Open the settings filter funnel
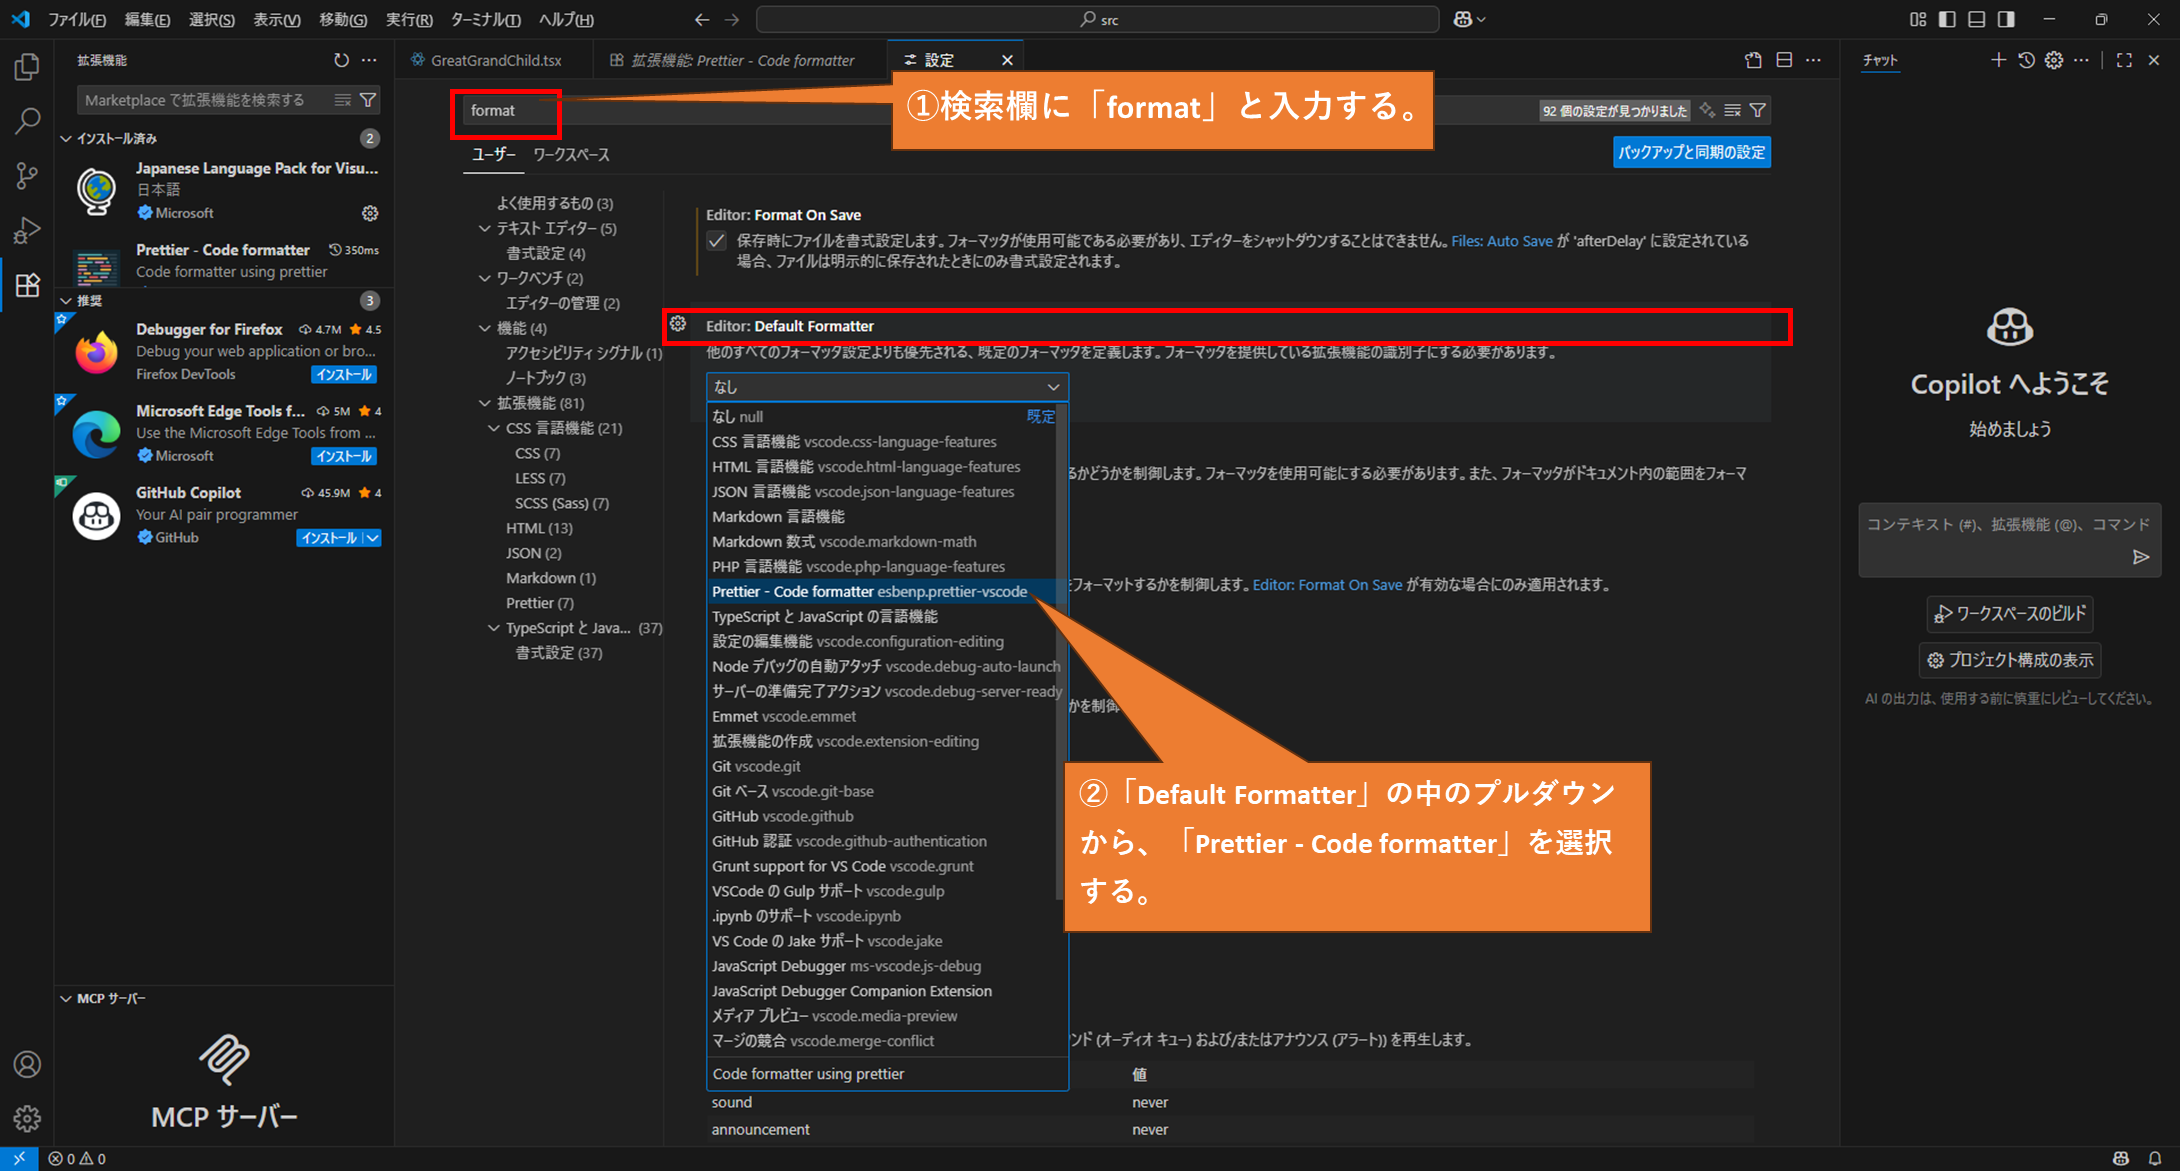The width and height of the screenshot is (2180, 1171). pos(1758,110)
